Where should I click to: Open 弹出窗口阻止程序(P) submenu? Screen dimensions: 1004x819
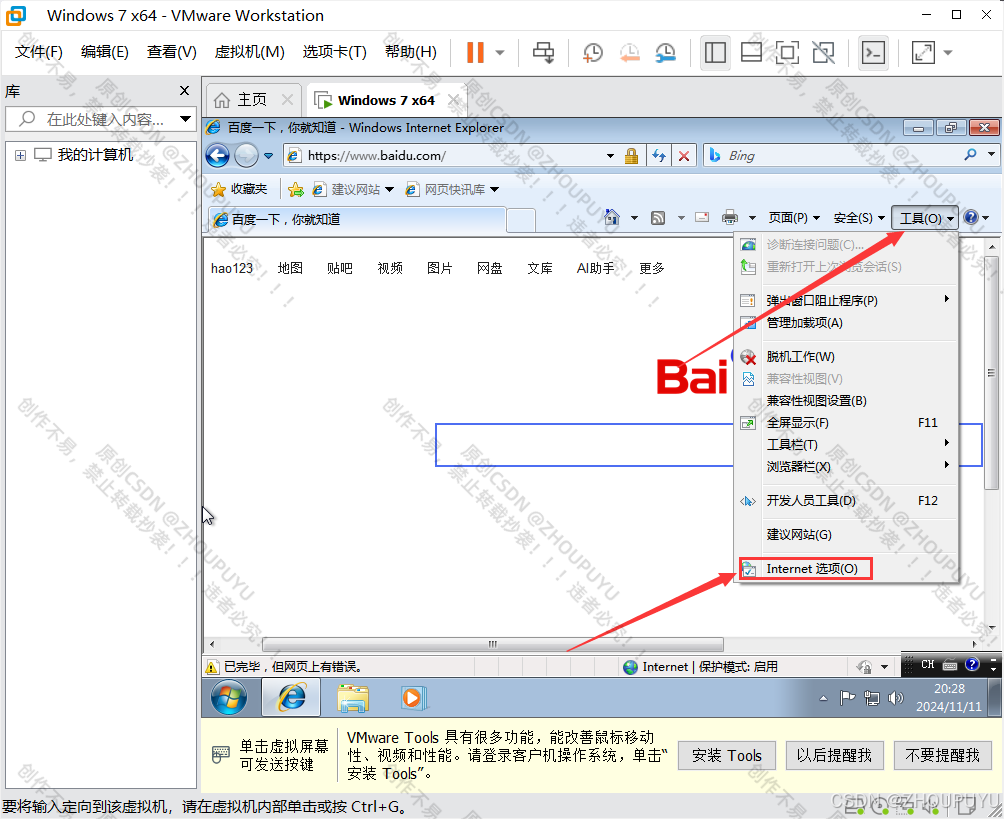tap(822, 300)
